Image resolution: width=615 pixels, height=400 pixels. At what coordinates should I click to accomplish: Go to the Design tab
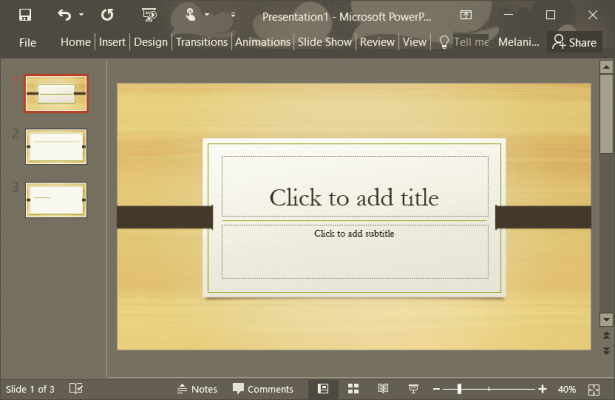pos(151,42)
